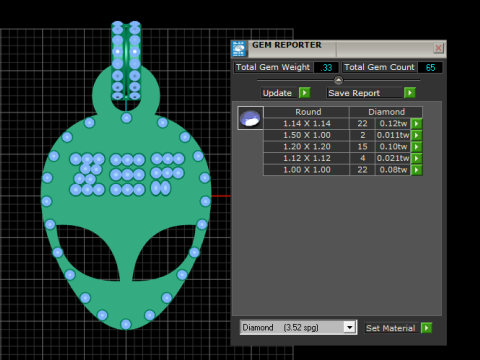Click the GEM REPORTER title bar text
The width and height of the screenshot is (480, 360).
point(287,45)
